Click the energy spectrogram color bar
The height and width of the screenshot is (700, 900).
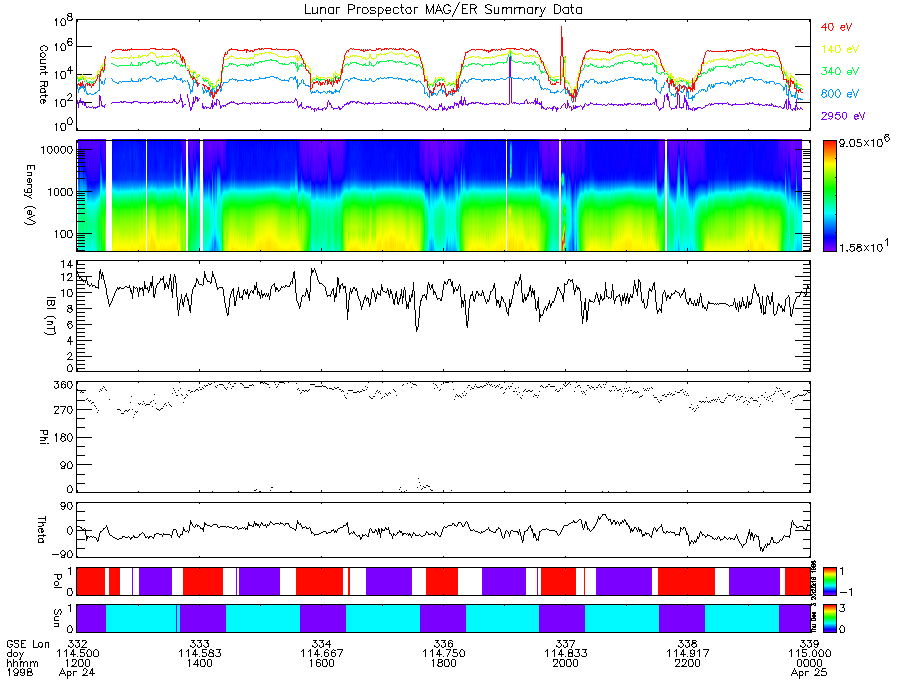(x=829, y=196)
